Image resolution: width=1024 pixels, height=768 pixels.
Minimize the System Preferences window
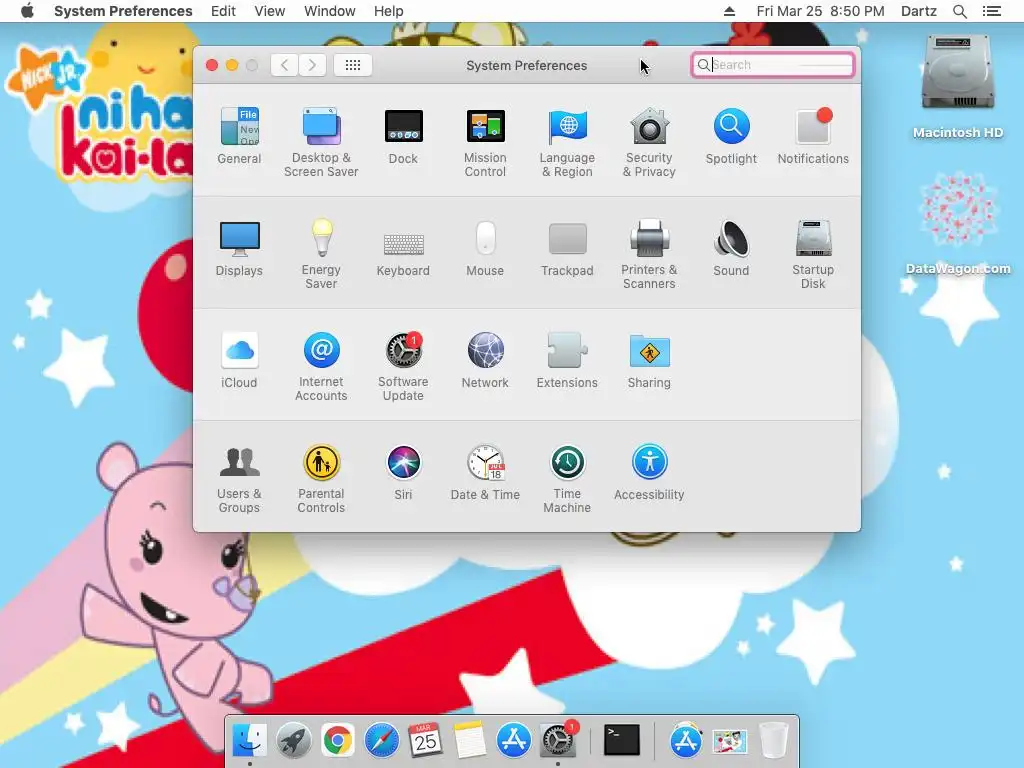point(232,65)
